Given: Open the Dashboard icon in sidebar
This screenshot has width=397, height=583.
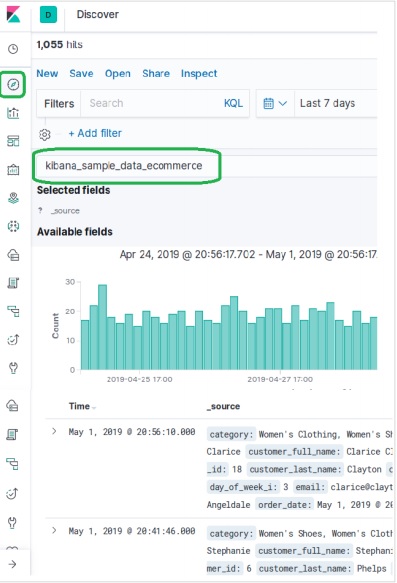Looking at the screenshot, I should click(x=13, y=141).
